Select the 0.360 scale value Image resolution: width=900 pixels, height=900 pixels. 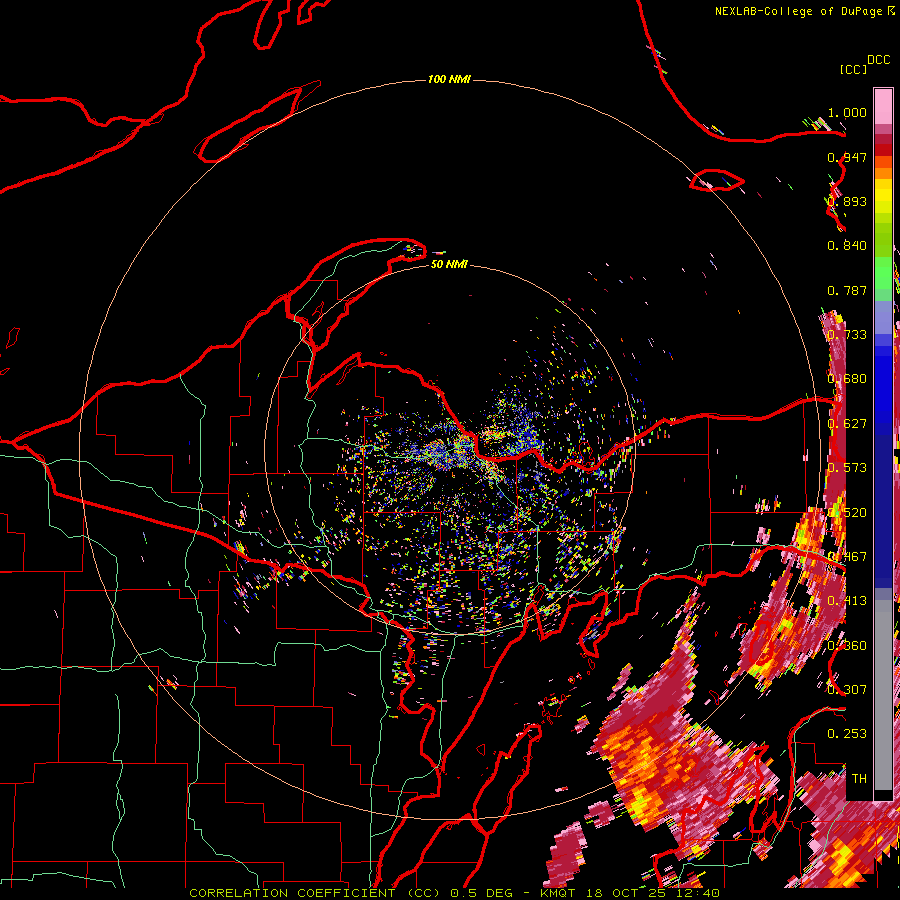point(847,646)
